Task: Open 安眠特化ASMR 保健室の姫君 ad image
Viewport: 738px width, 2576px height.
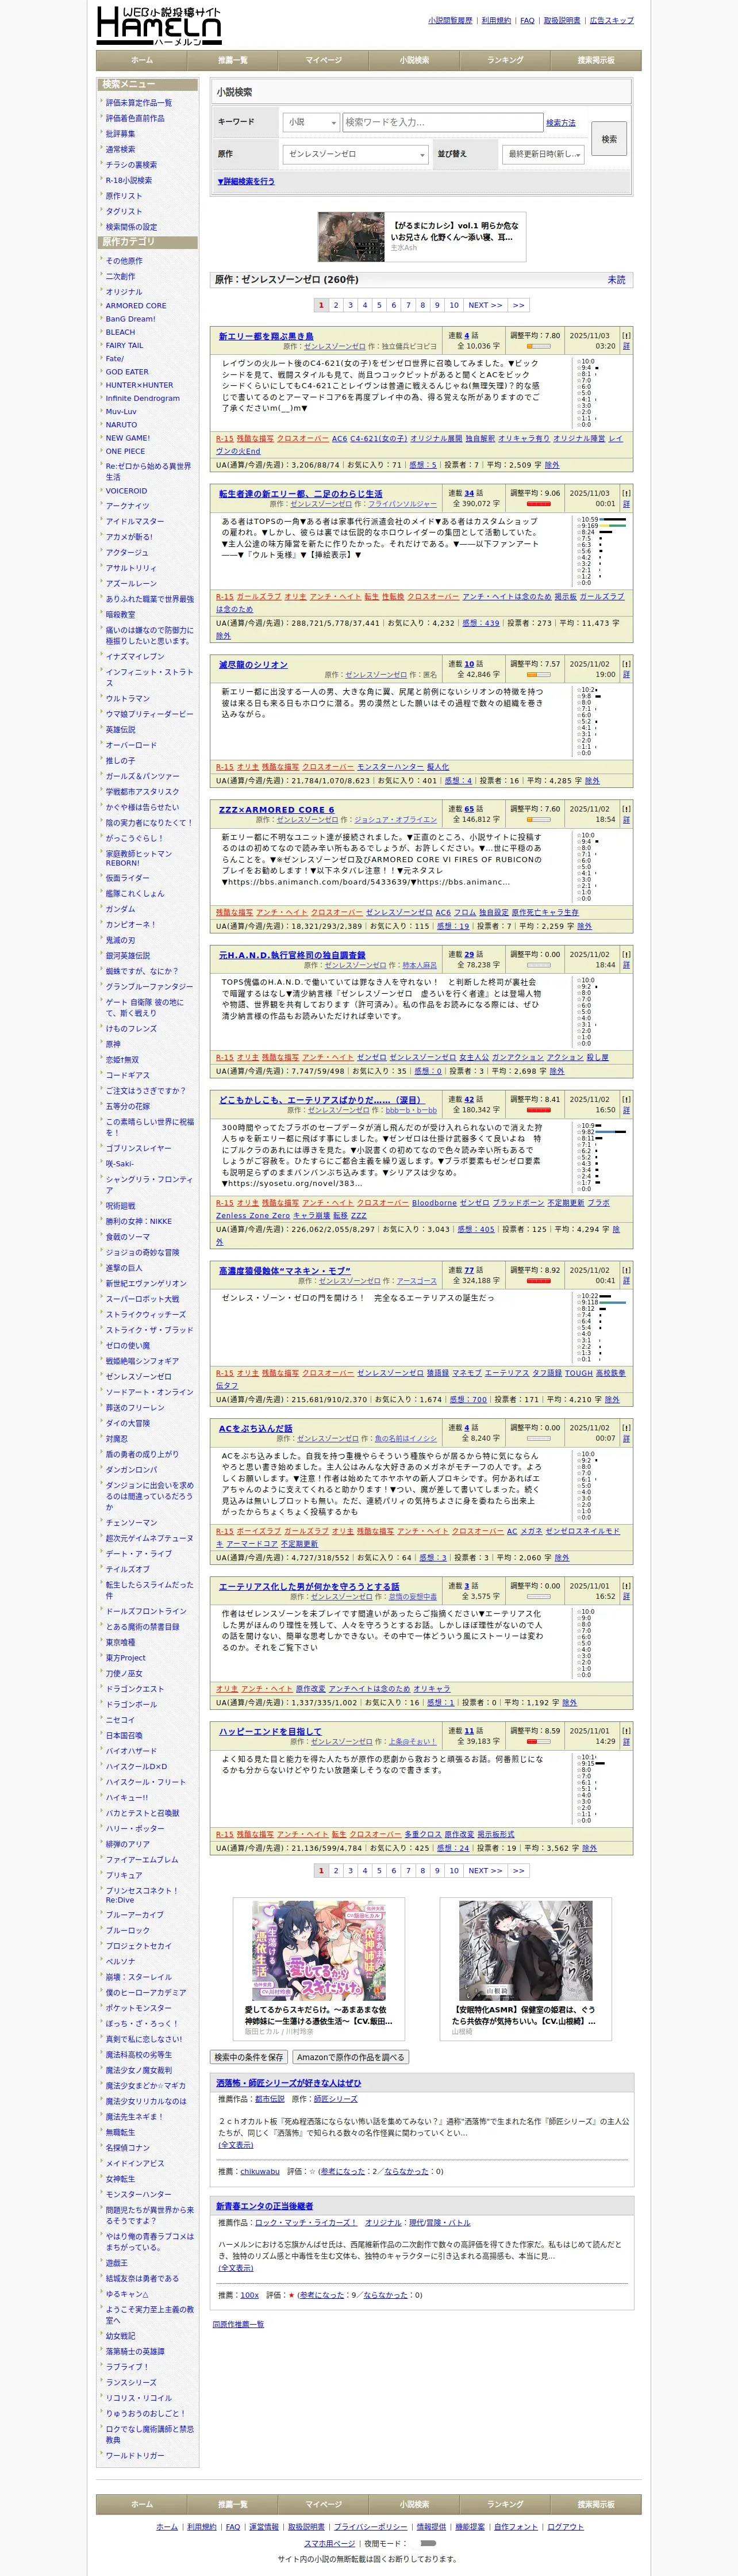Action: [x=526, y=1951]
